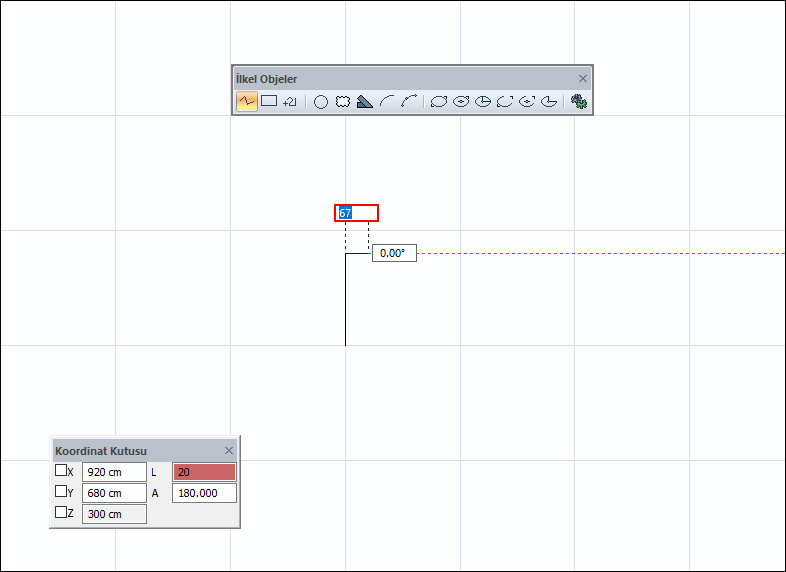
Task: Select the polyline drawing tool
Action: tap(247, 101)
